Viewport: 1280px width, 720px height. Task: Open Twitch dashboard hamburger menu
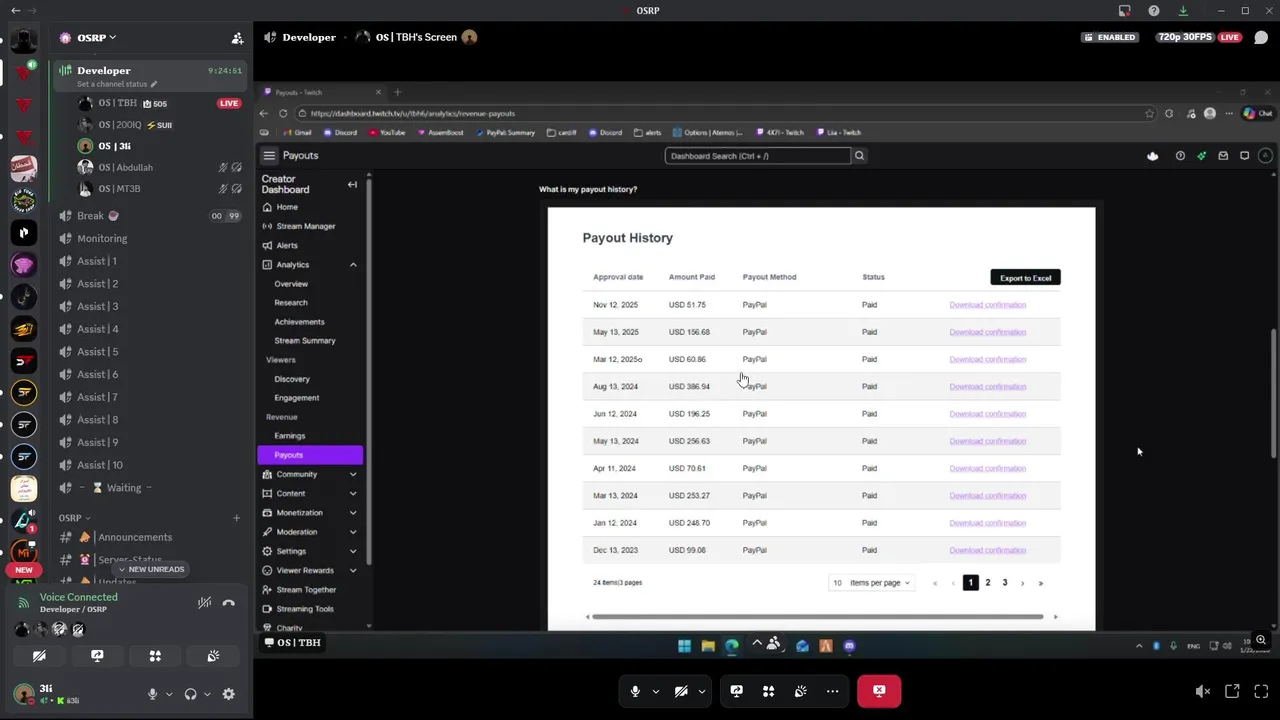click(269, 156)
